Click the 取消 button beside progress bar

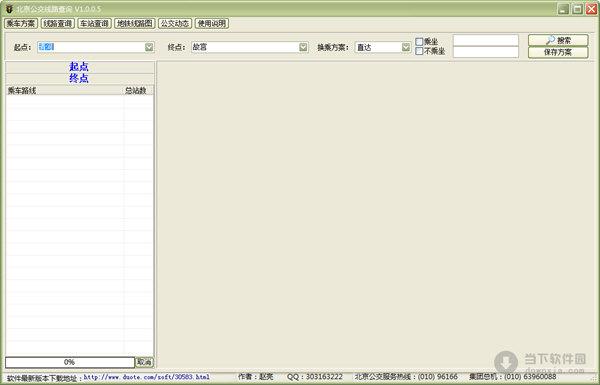click(x=144, y=362)
